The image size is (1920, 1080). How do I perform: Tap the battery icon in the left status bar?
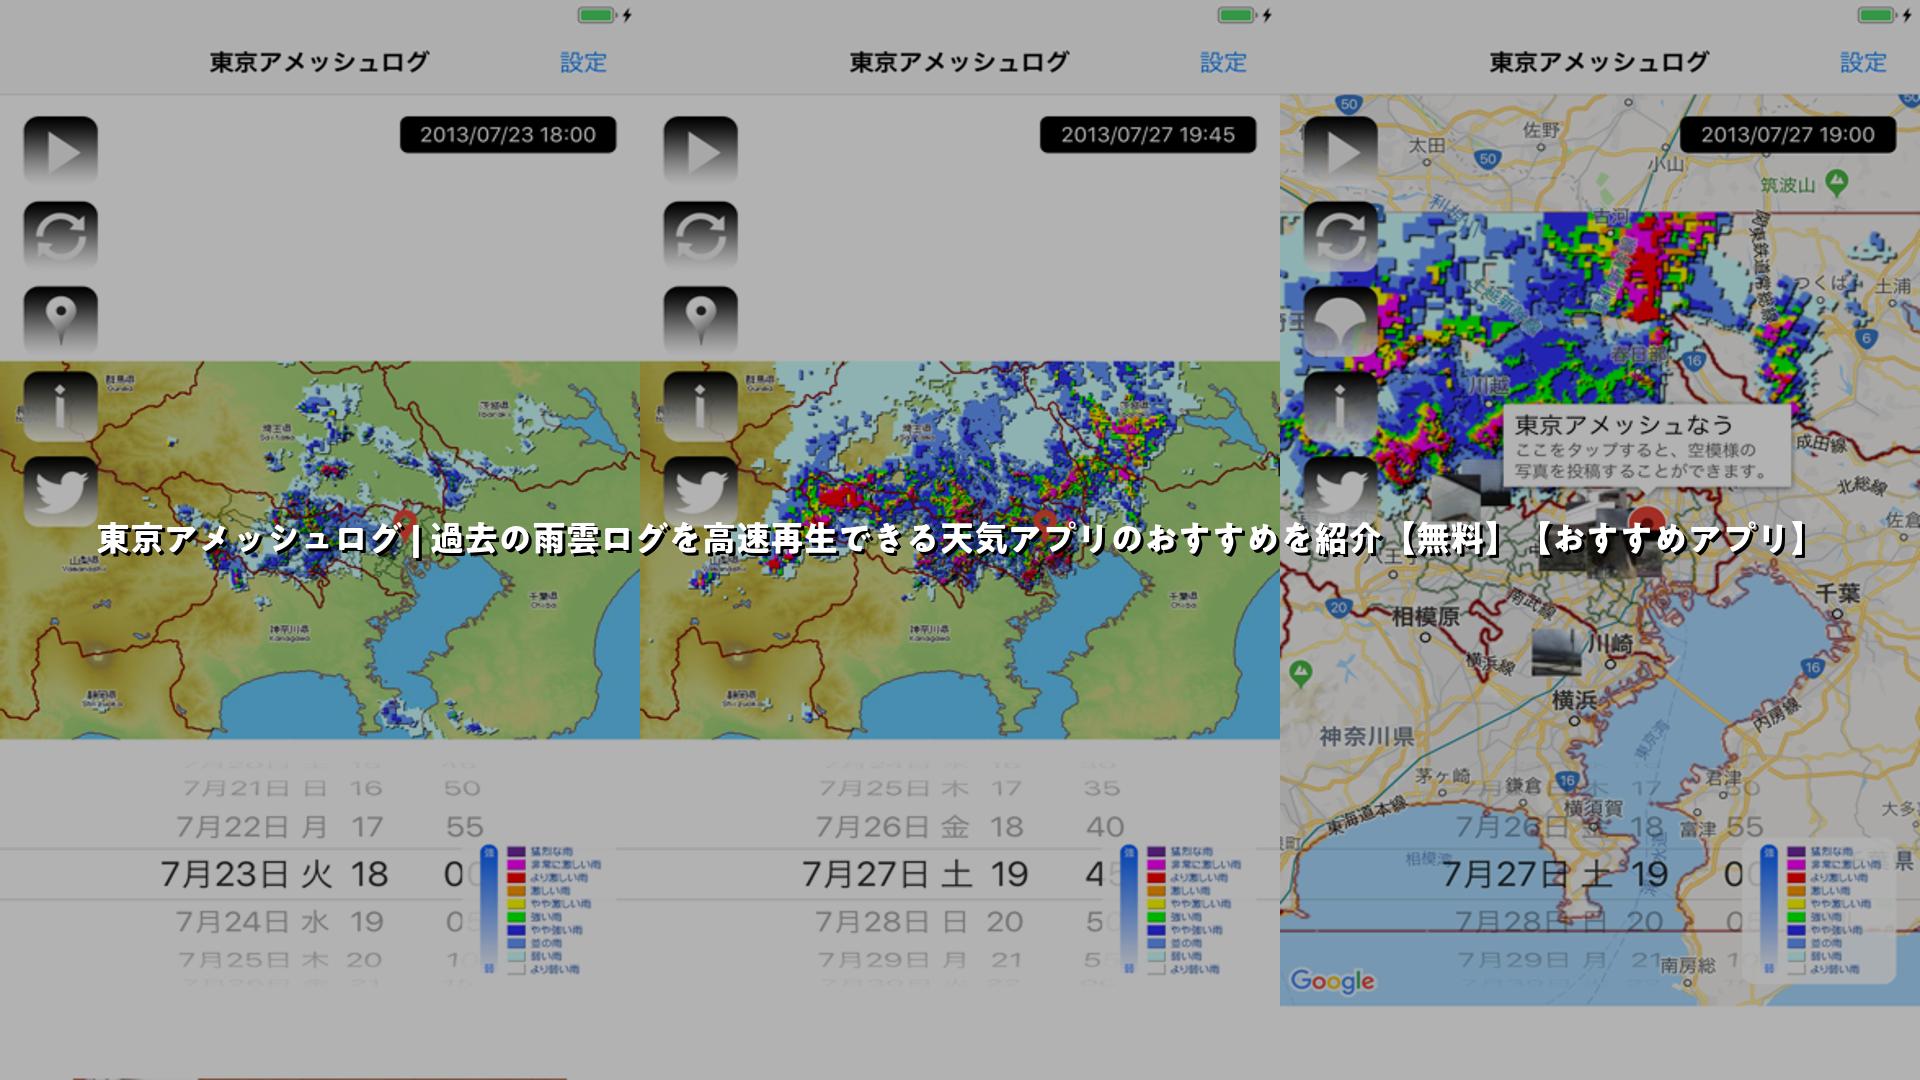pyautogui.click(x=597, y=15)
